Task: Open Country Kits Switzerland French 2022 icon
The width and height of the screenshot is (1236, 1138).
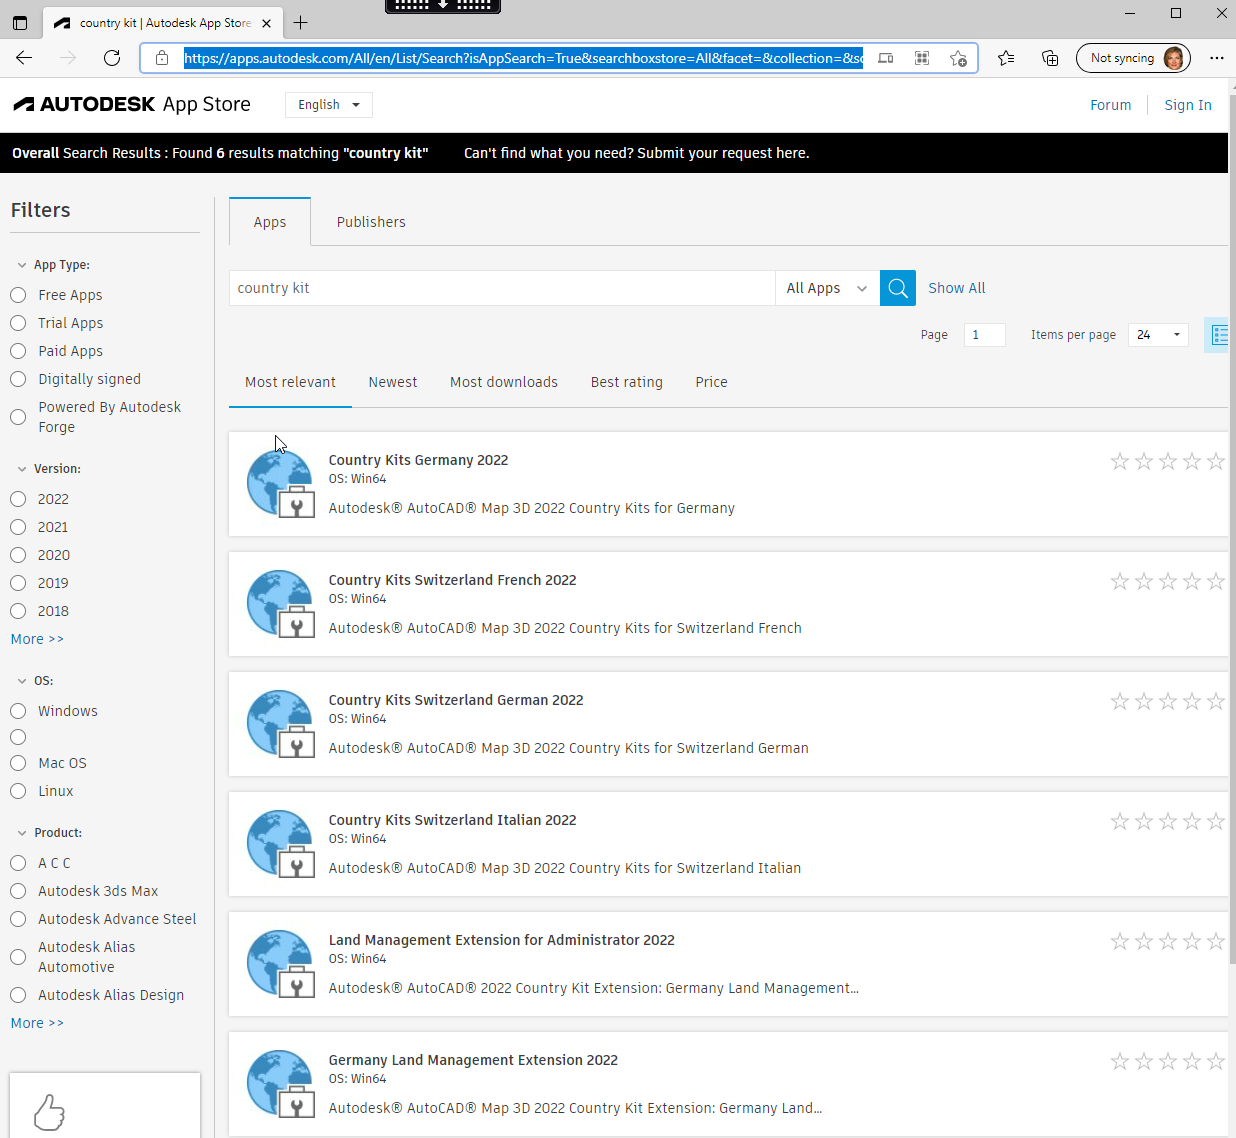Action: (x=281, y=604)
